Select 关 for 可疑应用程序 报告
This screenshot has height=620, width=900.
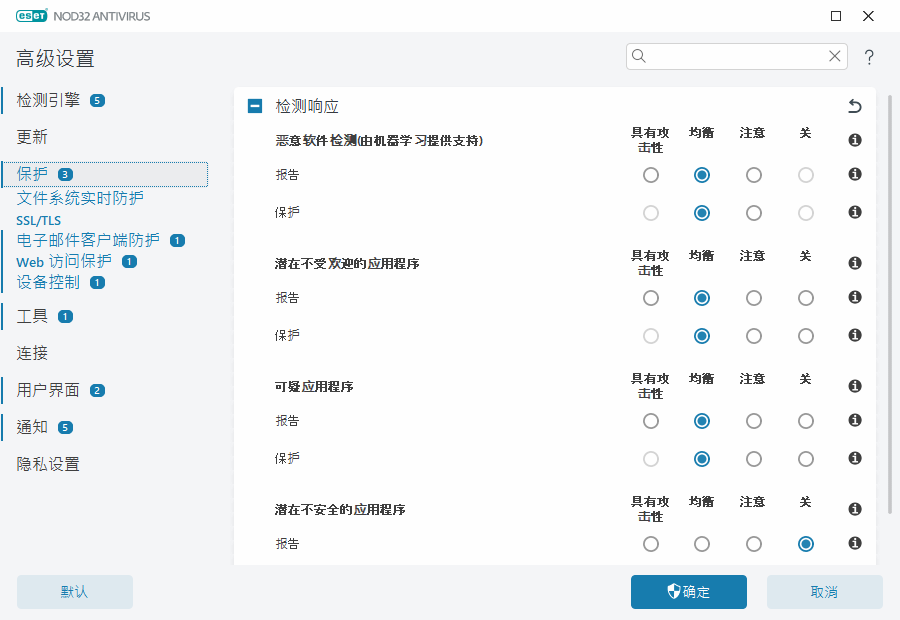click(805, 421)
